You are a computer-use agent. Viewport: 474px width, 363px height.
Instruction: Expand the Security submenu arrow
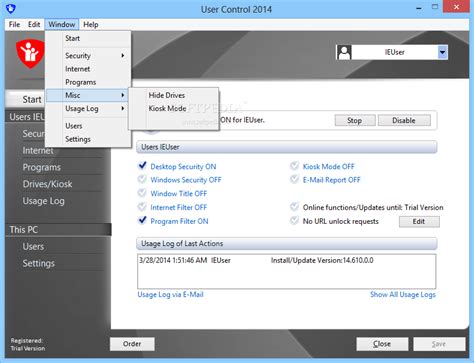point(123,56)
